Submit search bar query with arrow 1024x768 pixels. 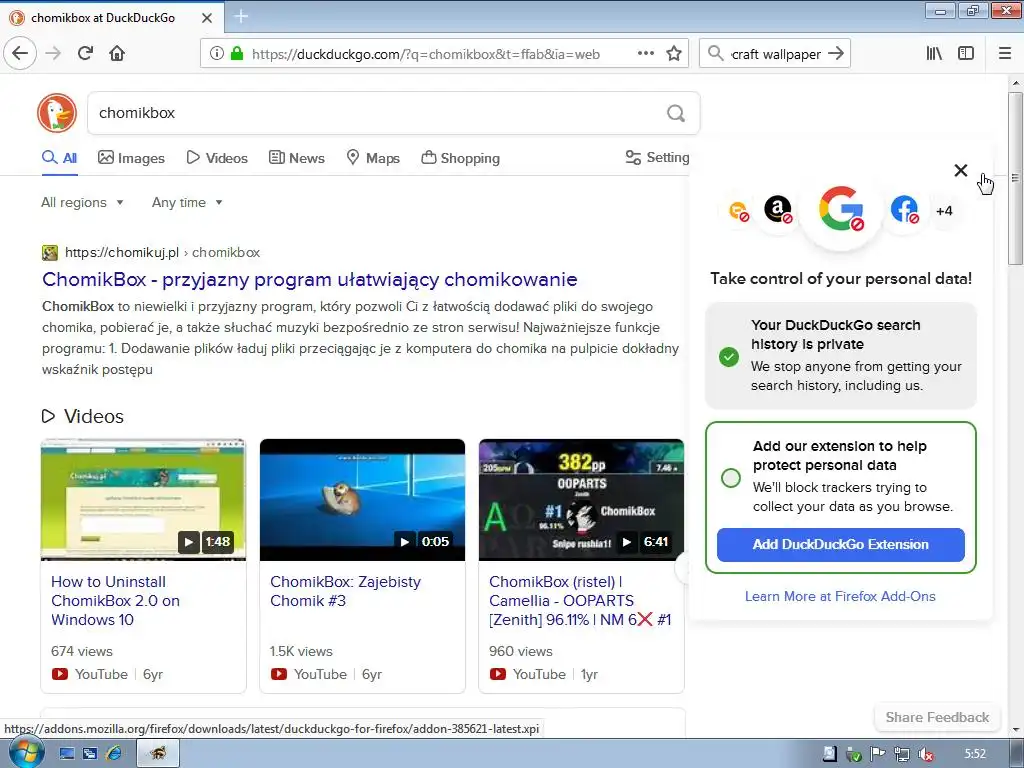pyautogui.click(x=836, y=54)
